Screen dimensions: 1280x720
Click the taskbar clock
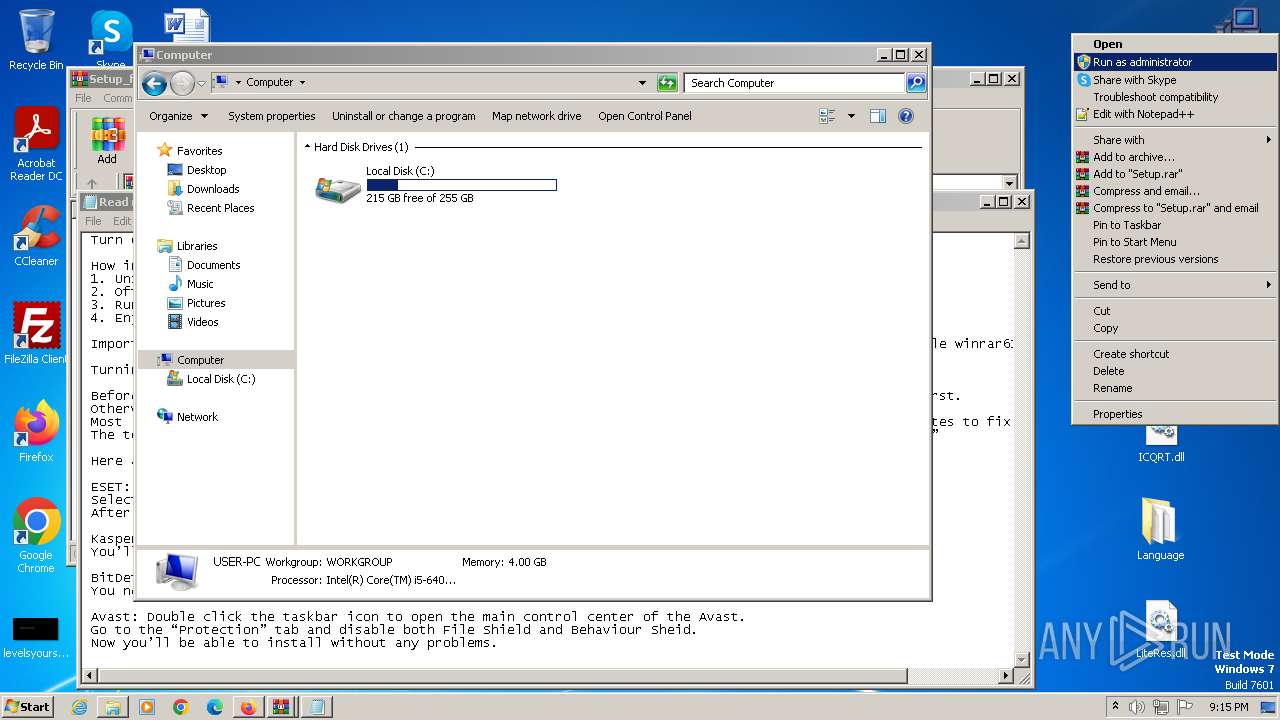(x=1227, y=707)
